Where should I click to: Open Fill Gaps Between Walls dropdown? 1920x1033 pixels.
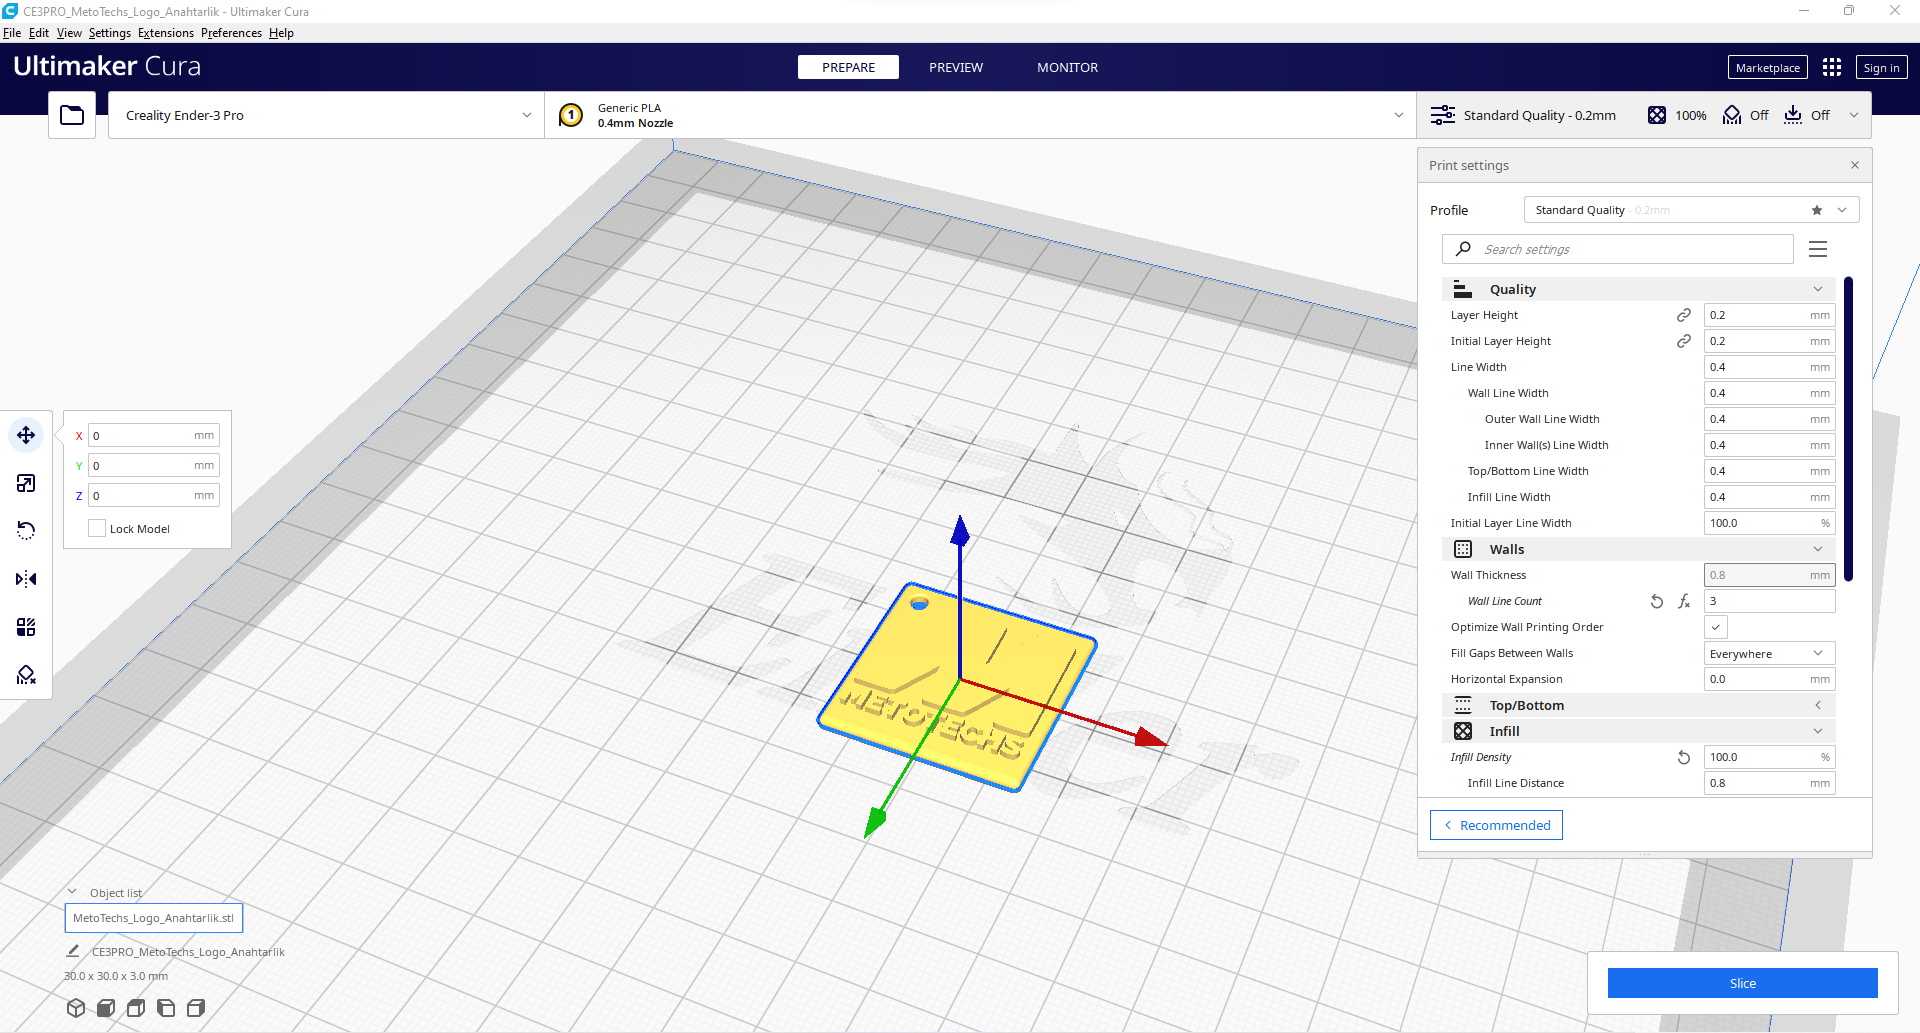(x=1769, y=653)
